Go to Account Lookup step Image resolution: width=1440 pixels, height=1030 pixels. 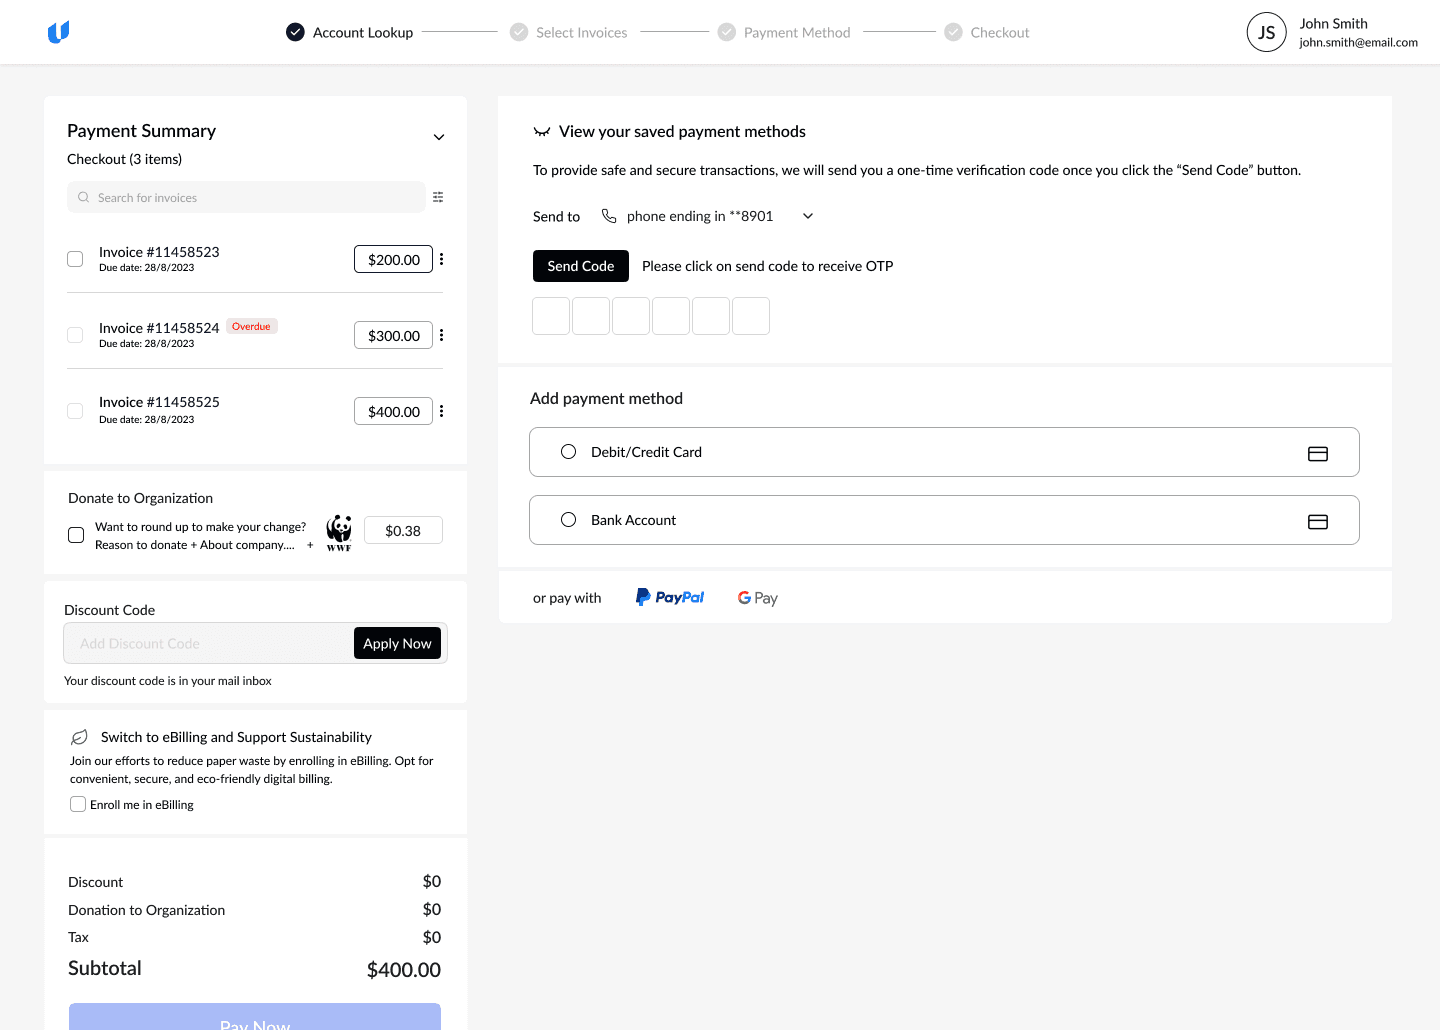pos(350,32)
